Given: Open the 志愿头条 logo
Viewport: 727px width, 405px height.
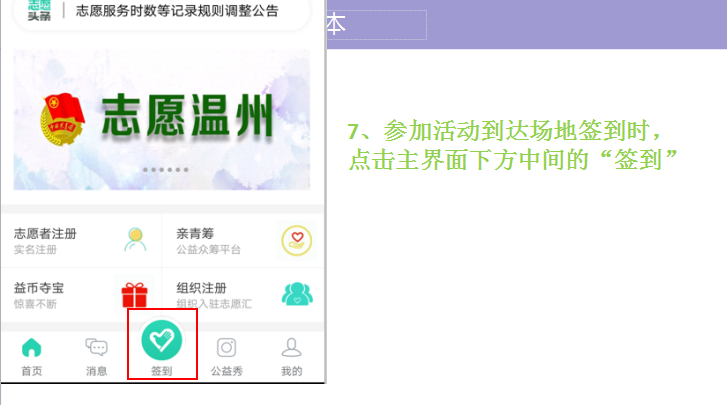Looking at the screenshot, I should tap(39, 10).
